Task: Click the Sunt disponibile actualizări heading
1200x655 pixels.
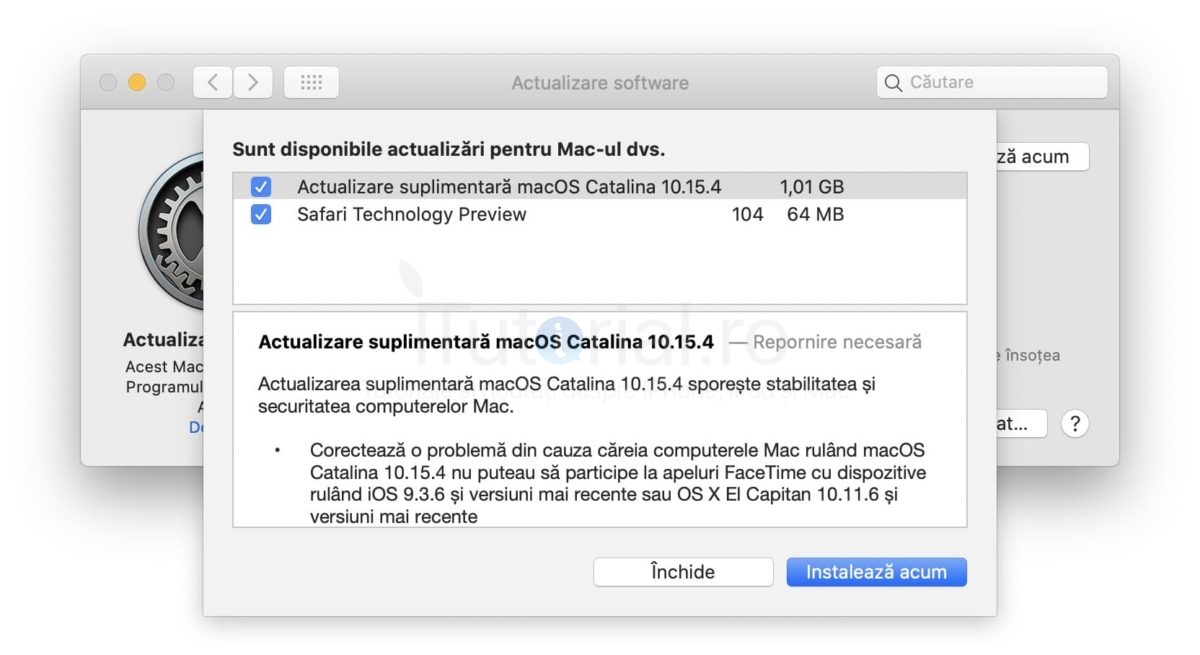Action: [x=449, y=149]
